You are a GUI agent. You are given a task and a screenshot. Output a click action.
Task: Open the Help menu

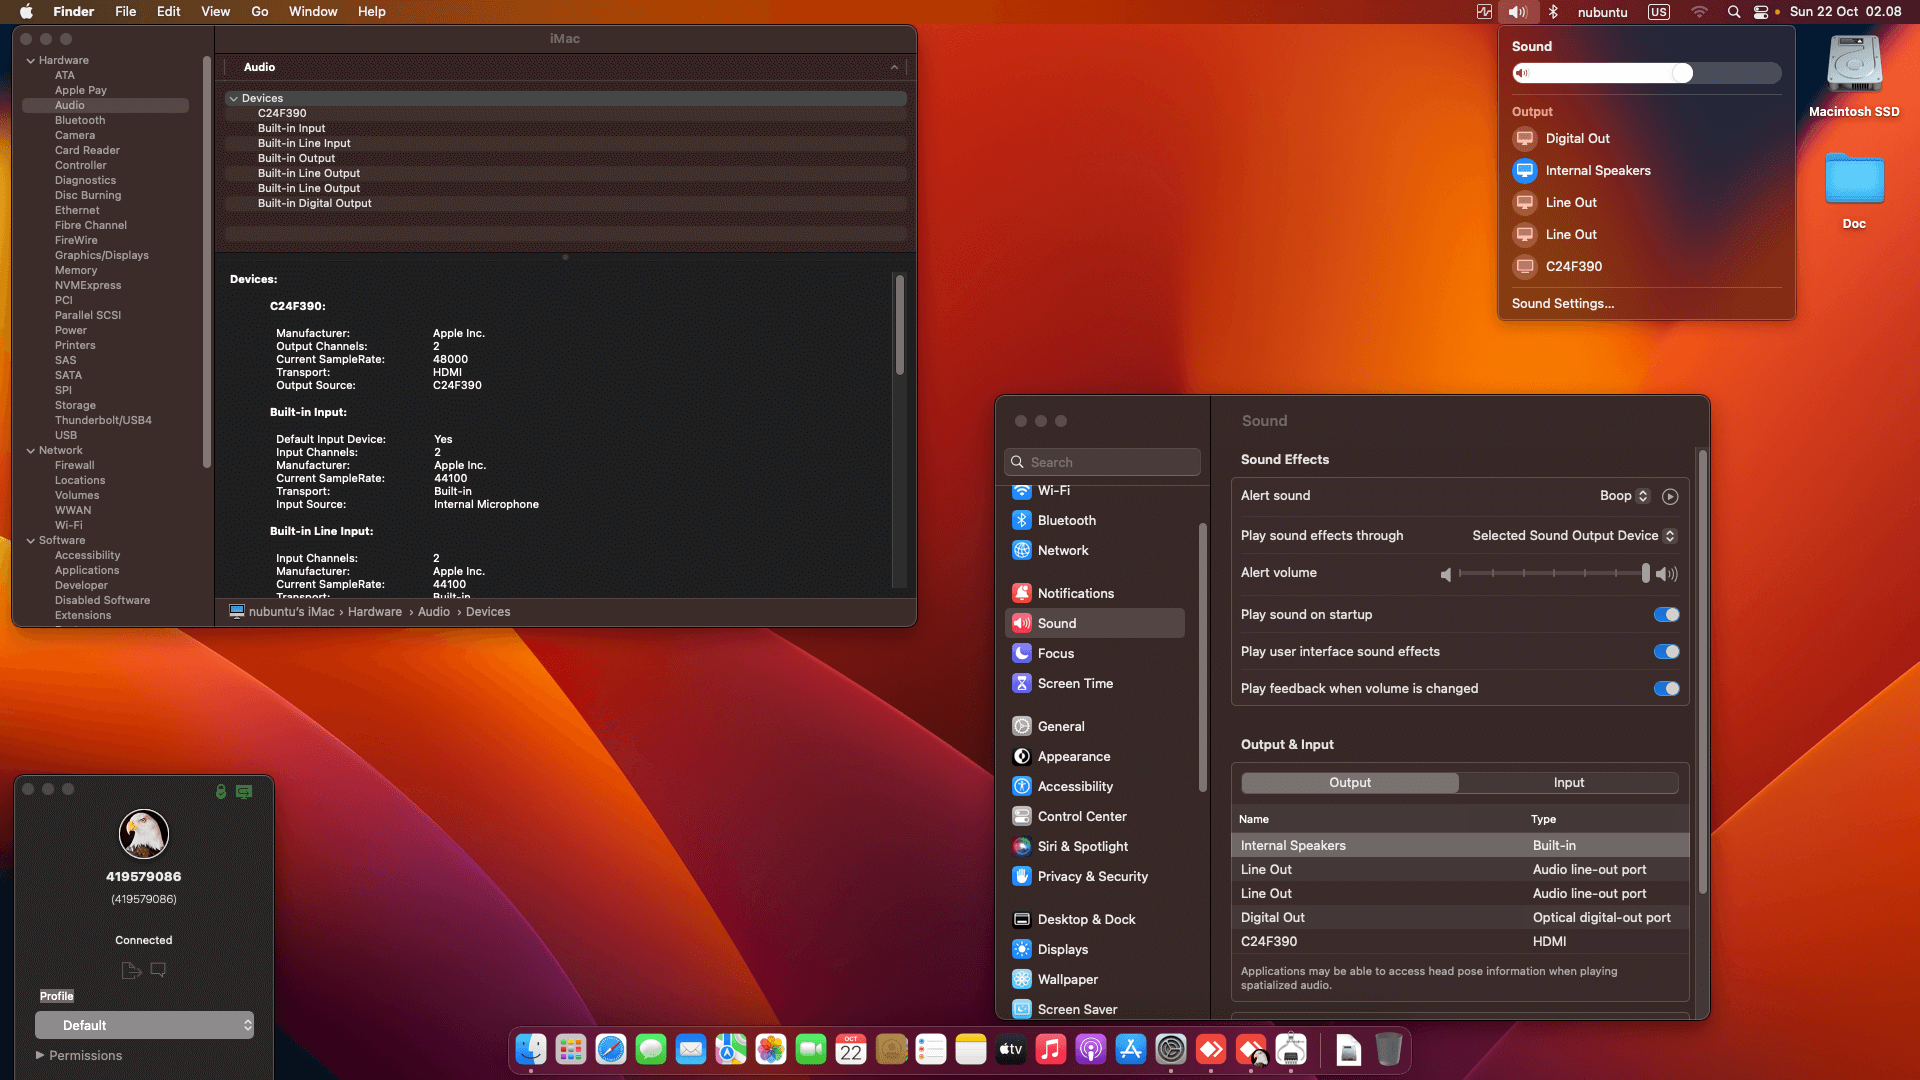pyautogui.click(x=372, y=12)
